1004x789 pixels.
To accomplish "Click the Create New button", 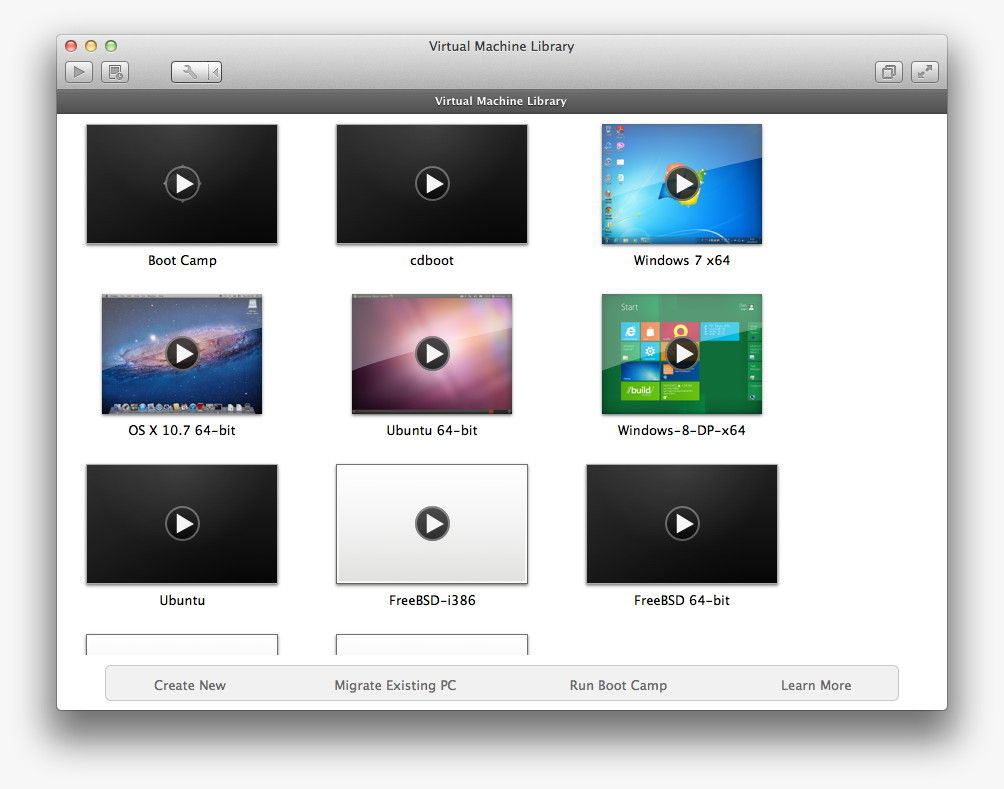I will 190,685.
